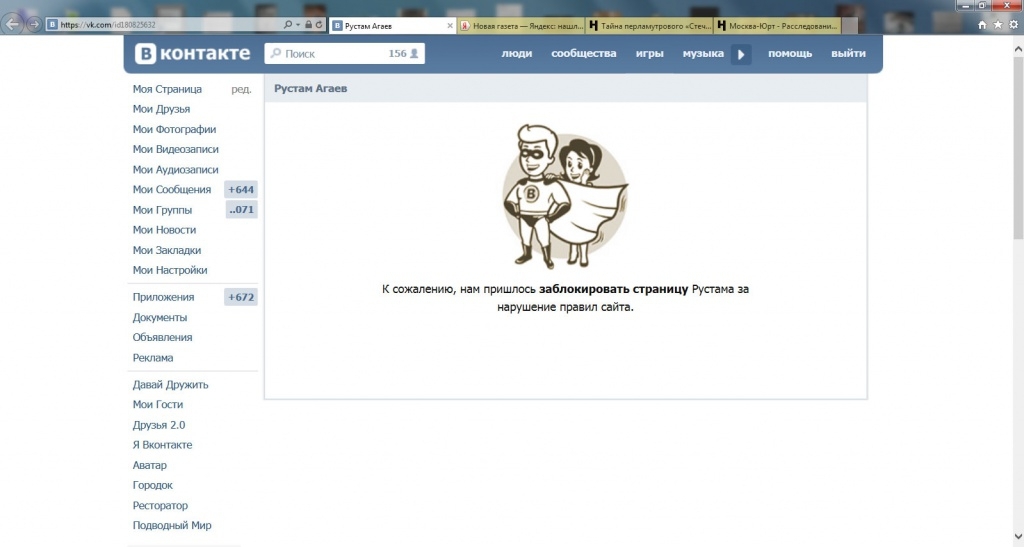The height and width of the screenshot is (547, 1024).
Task: Open Мои Настройки
Action: pyautogui.click(x=170, y=270)
